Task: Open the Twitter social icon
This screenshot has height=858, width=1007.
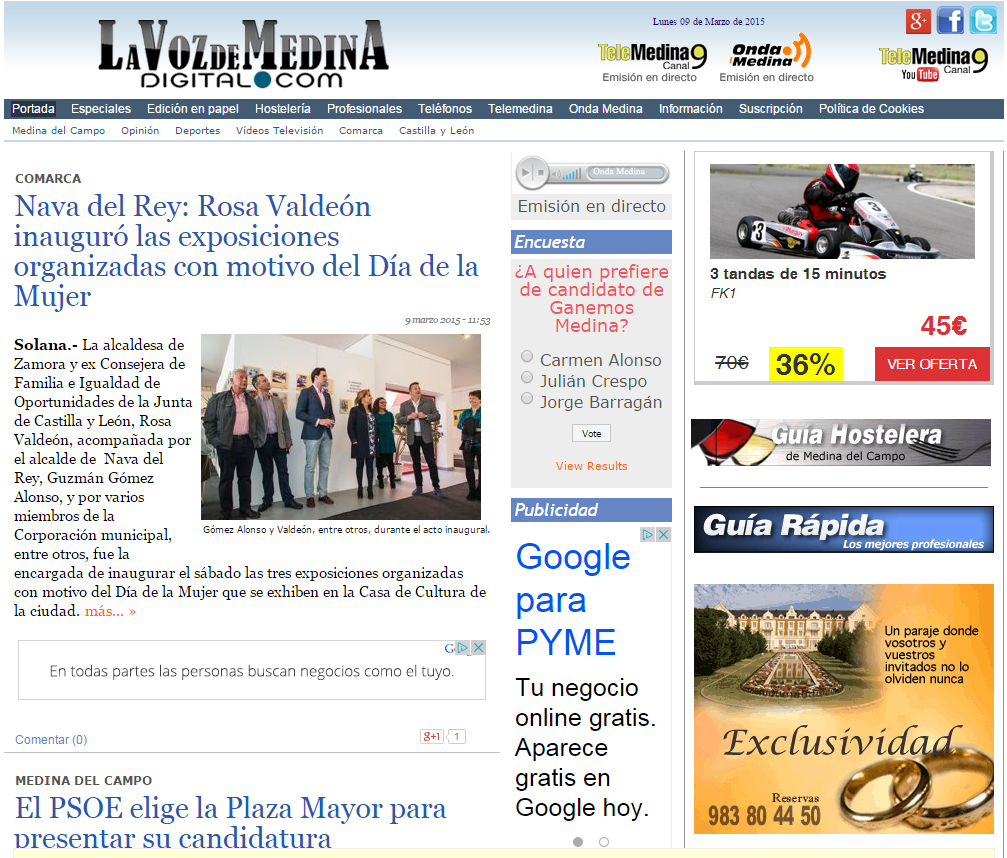Action: click(x=983, y=21)
